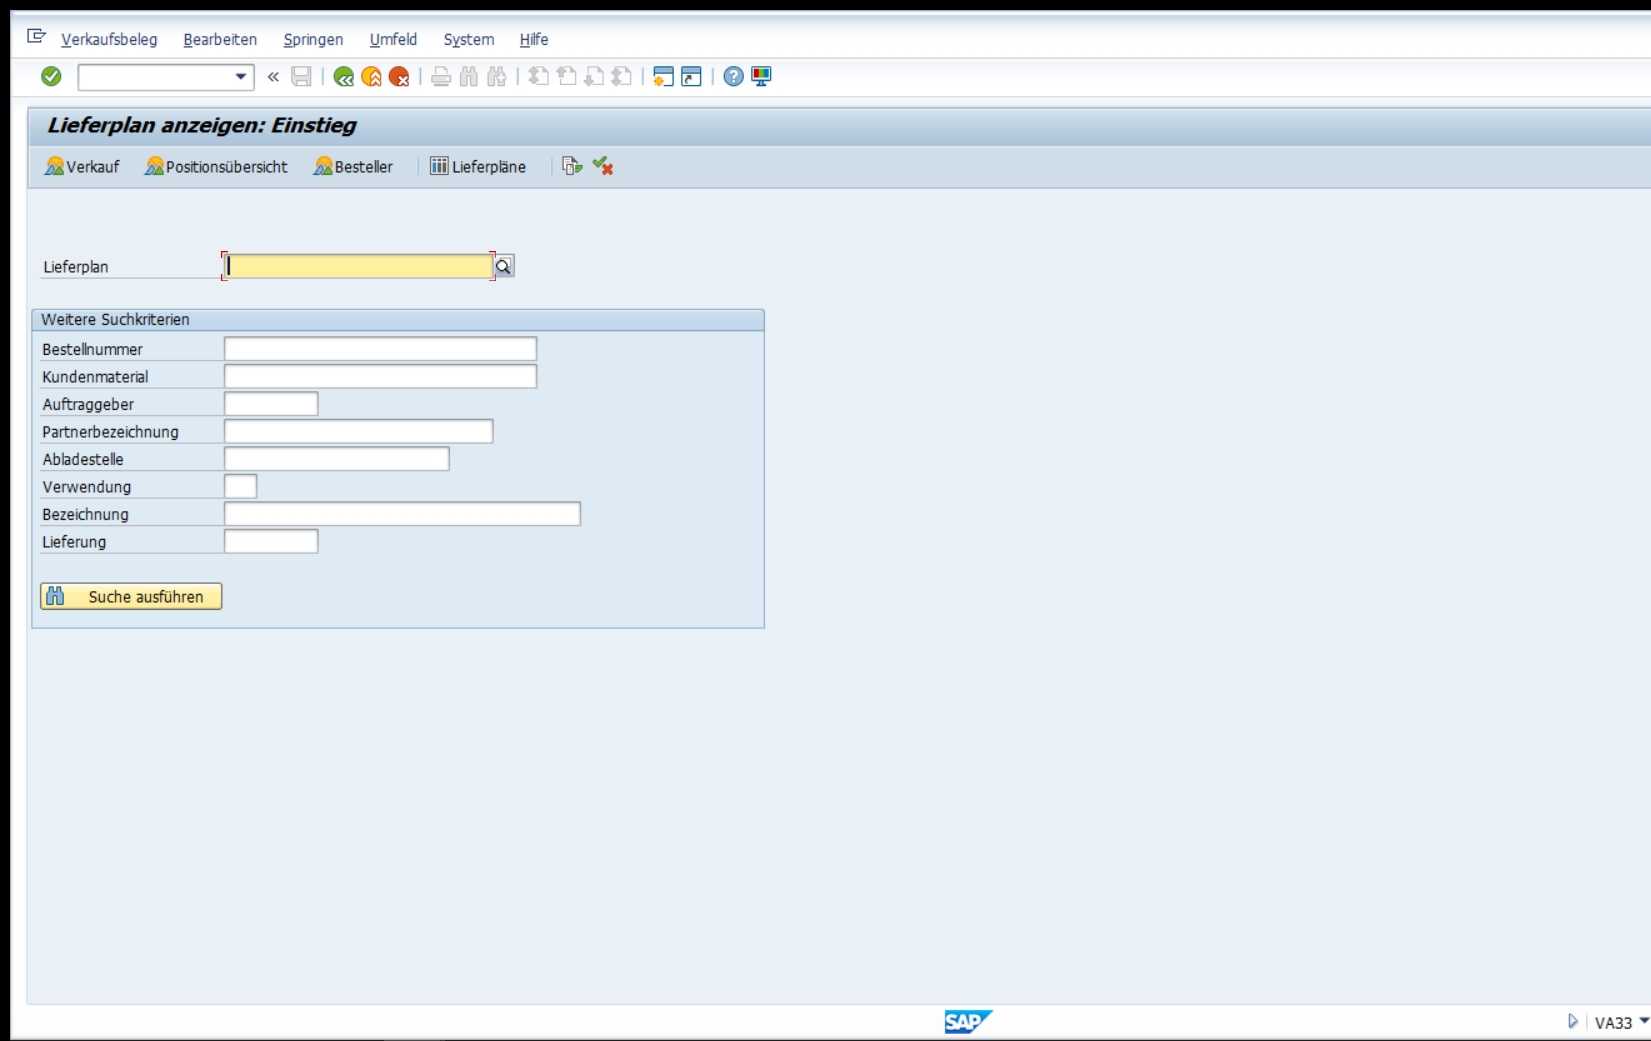
Task: Expand the status bar triangle arrow
Action: [x=1572, y=1021]
